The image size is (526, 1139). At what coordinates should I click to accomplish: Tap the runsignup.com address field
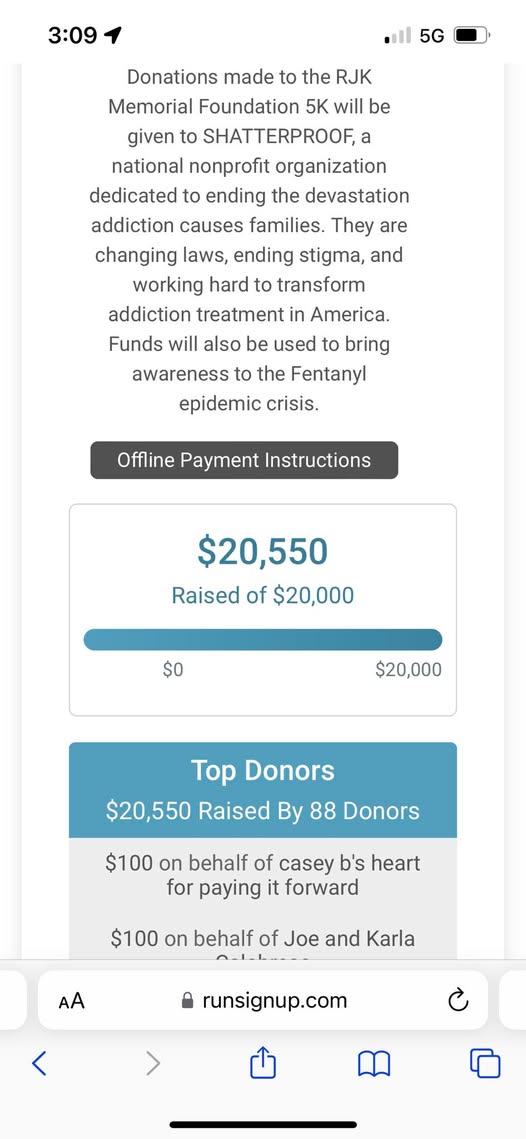point(263,1000)
